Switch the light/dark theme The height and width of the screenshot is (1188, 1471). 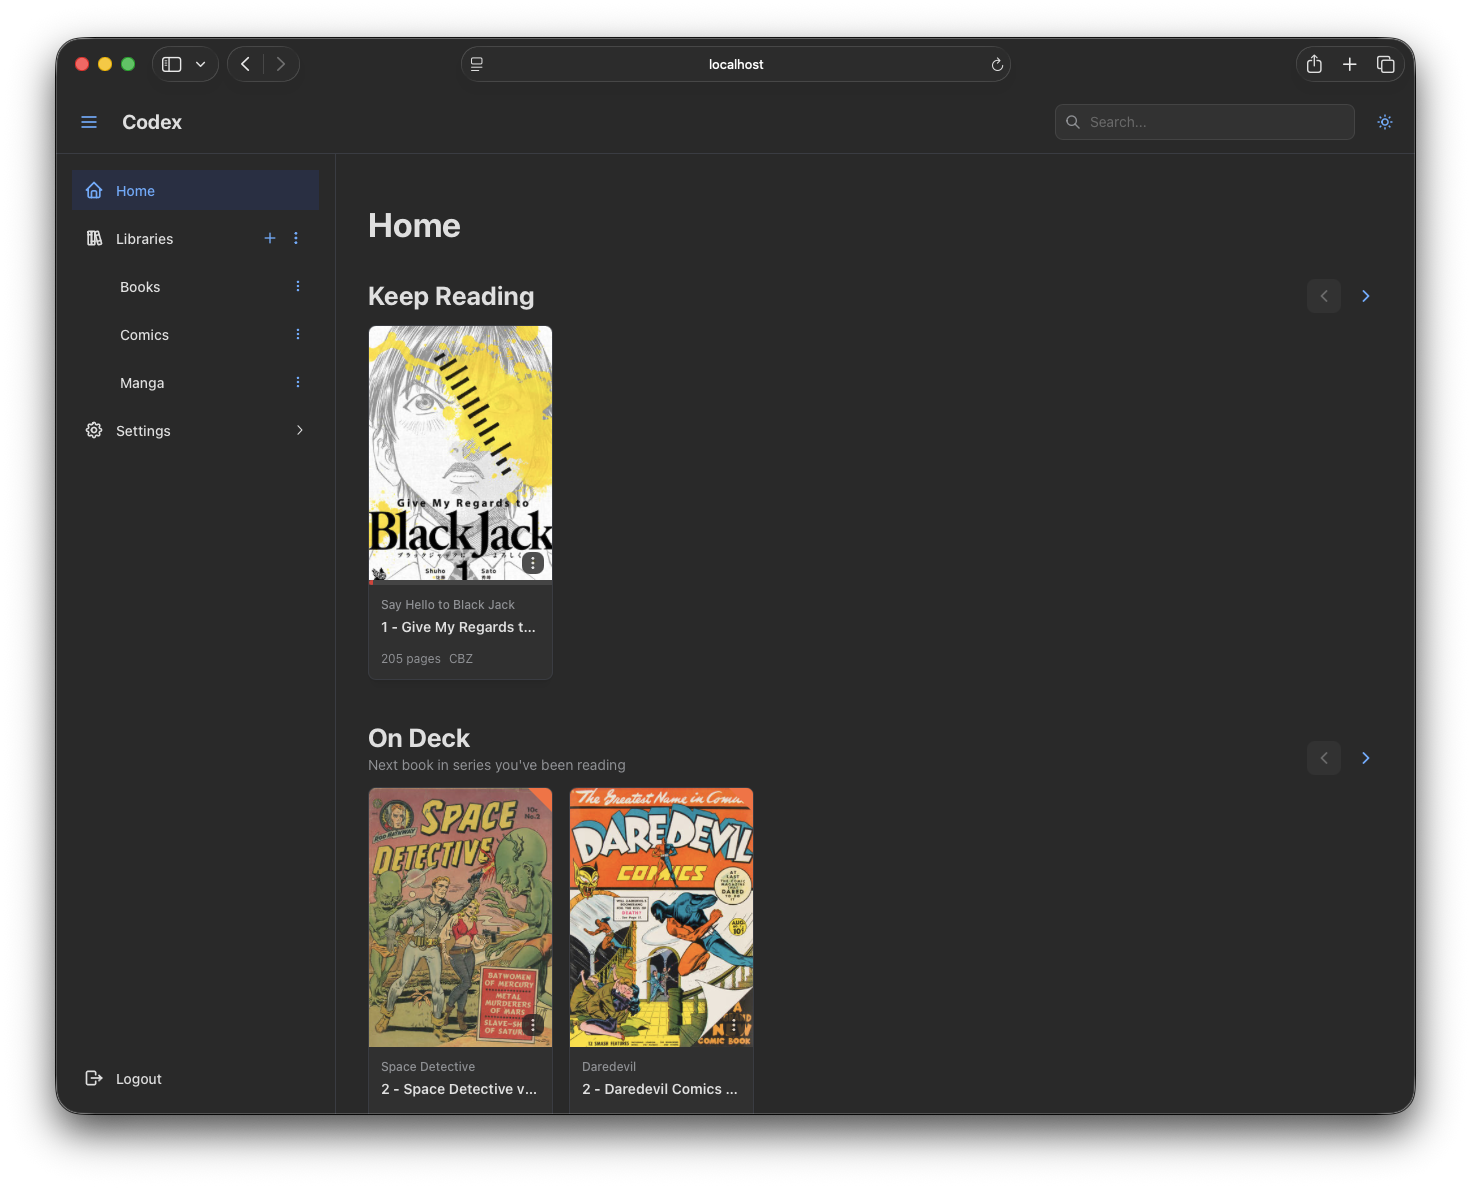[x=1384, y=122]
